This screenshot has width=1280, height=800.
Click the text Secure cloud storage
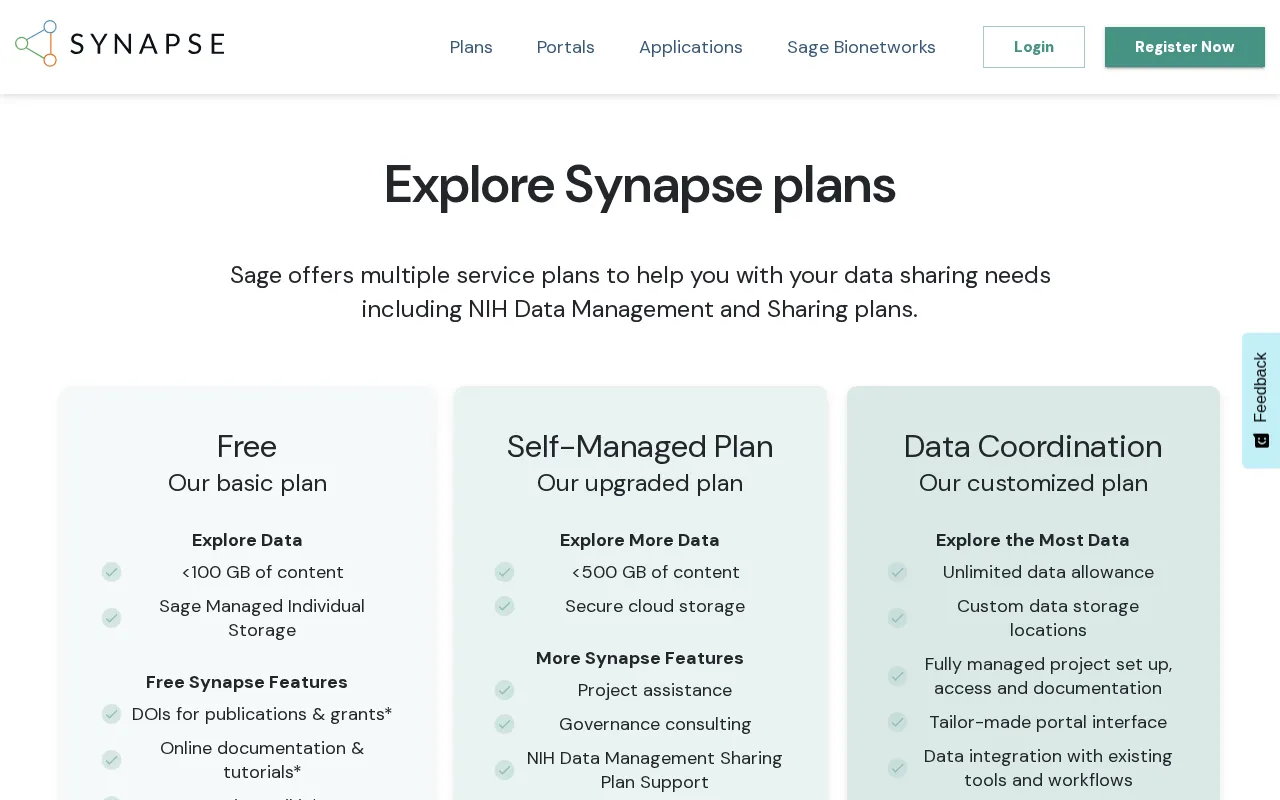coord(655,606)
